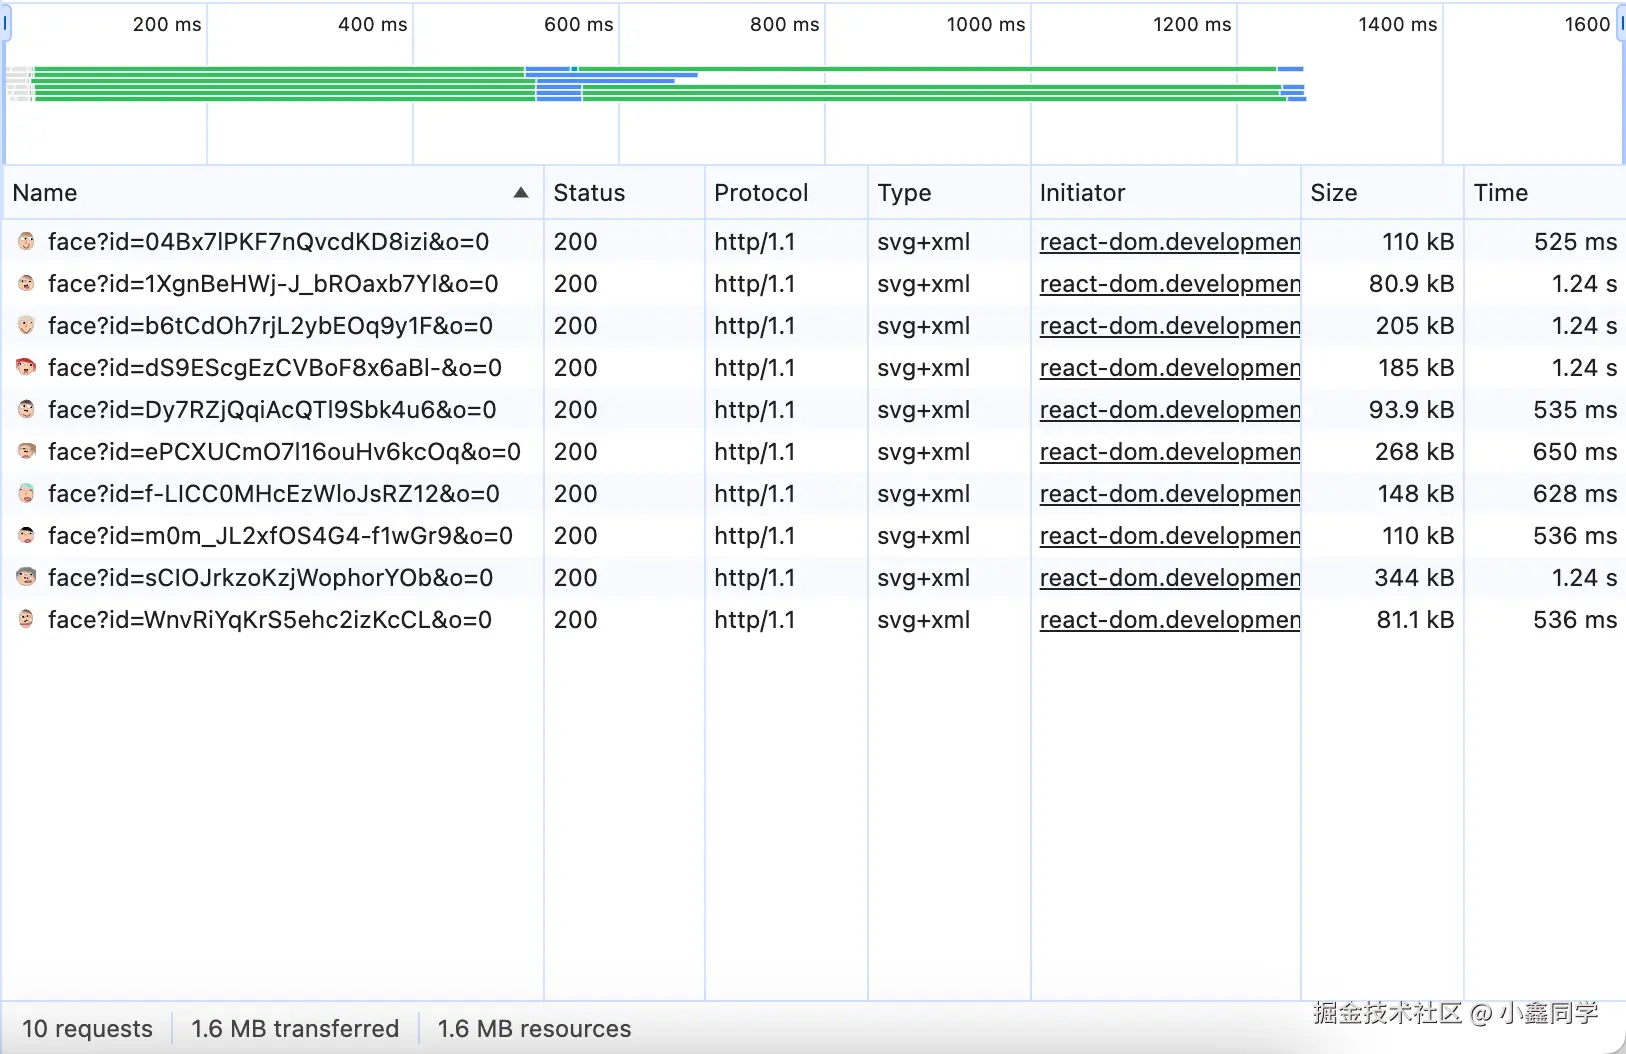The image size is (1626, 1054).
Task: Click the avatar icon for face?id=04Bx7lPKF7nQvcdKD8izi
Action: [x=27, y=242]
